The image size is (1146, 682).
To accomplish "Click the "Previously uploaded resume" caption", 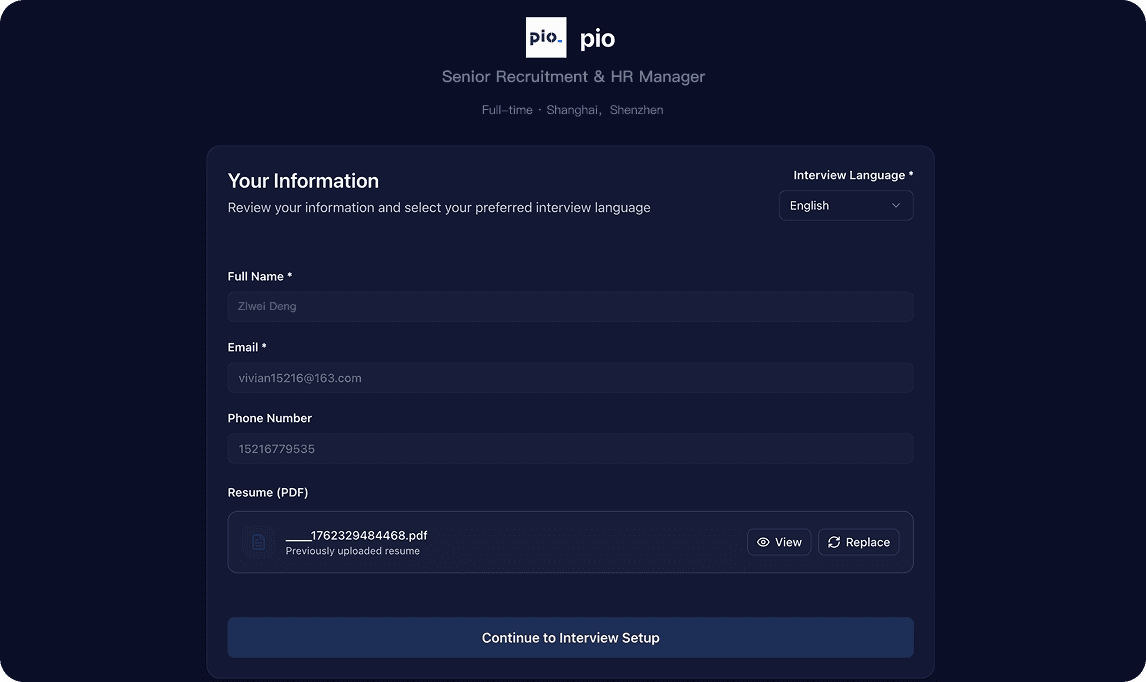I will coord(352,551).
